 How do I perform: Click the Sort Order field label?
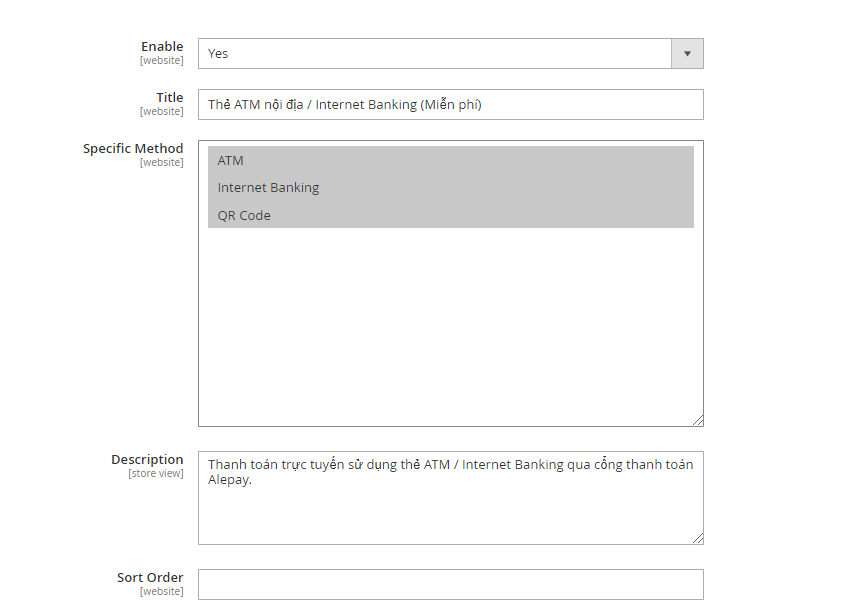coord(150,577)
